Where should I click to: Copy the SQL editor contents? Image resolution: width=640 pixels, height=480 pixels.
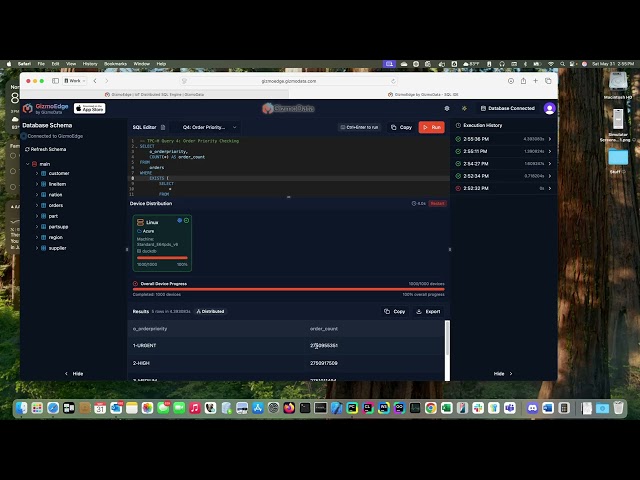[x=401, y=127]
